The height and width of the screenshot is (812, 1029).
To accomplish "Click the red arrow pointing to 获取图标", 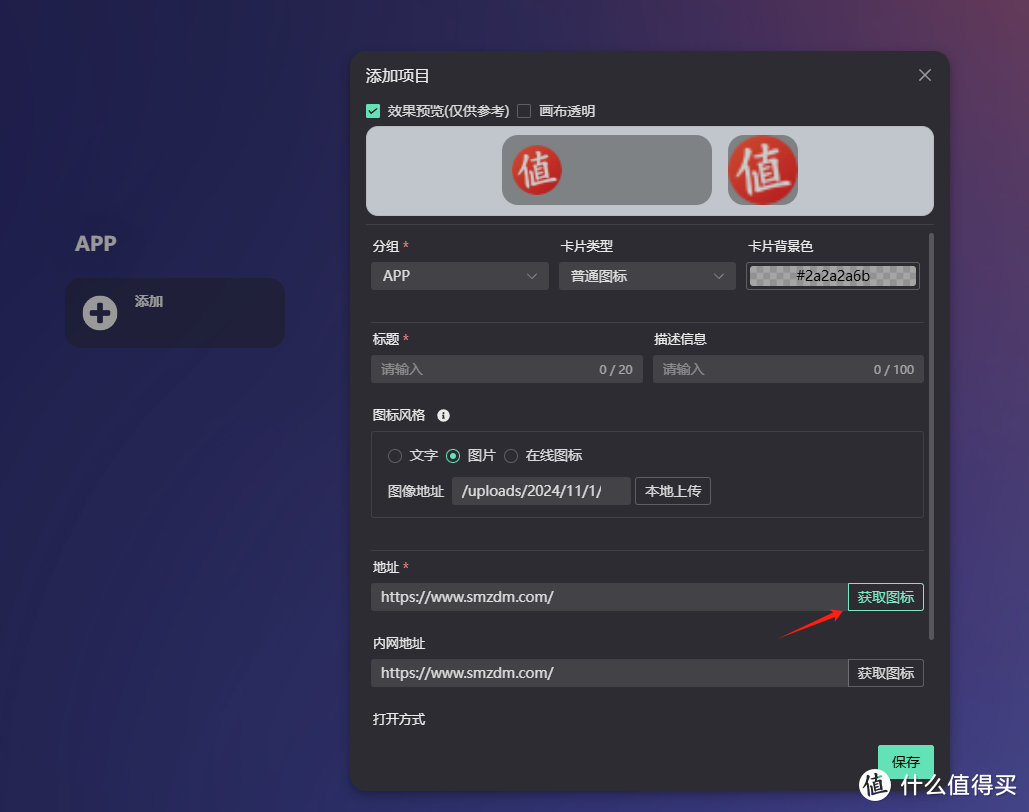I will click(x=812, y=622).
